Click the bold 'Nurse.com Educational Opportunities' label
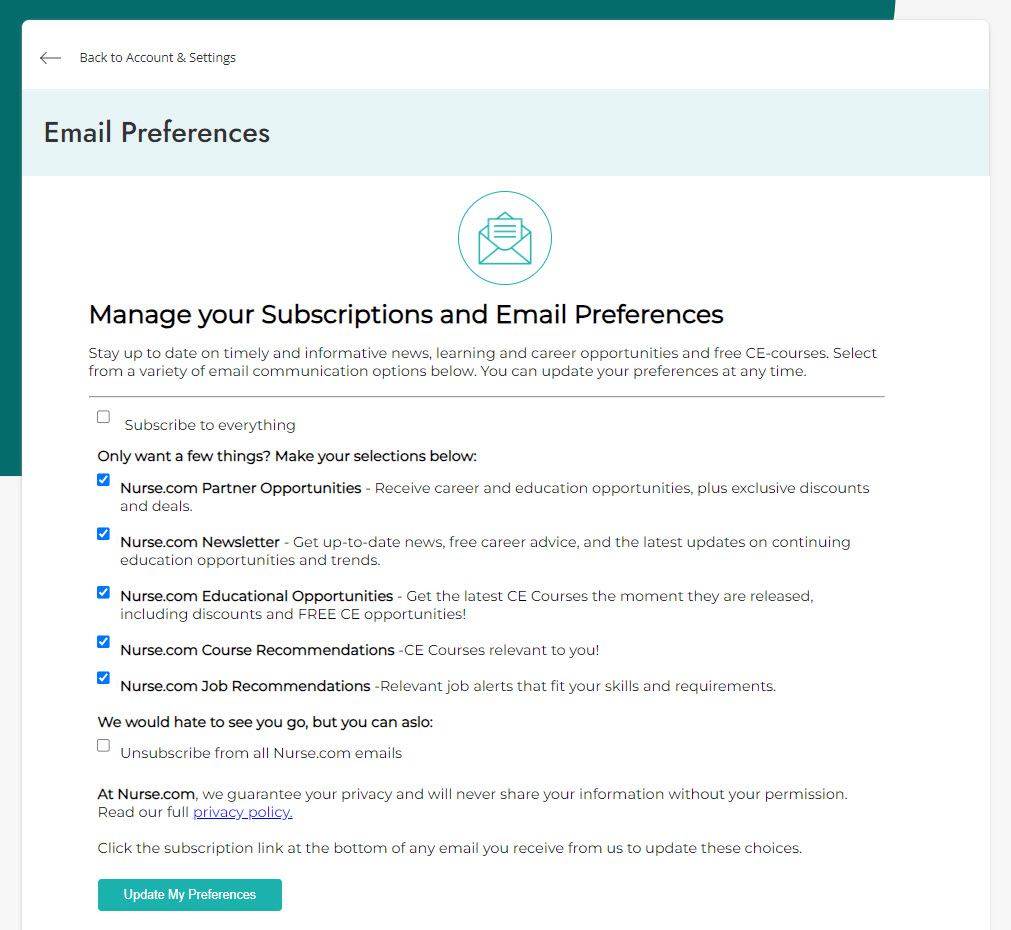 [257, 596]
